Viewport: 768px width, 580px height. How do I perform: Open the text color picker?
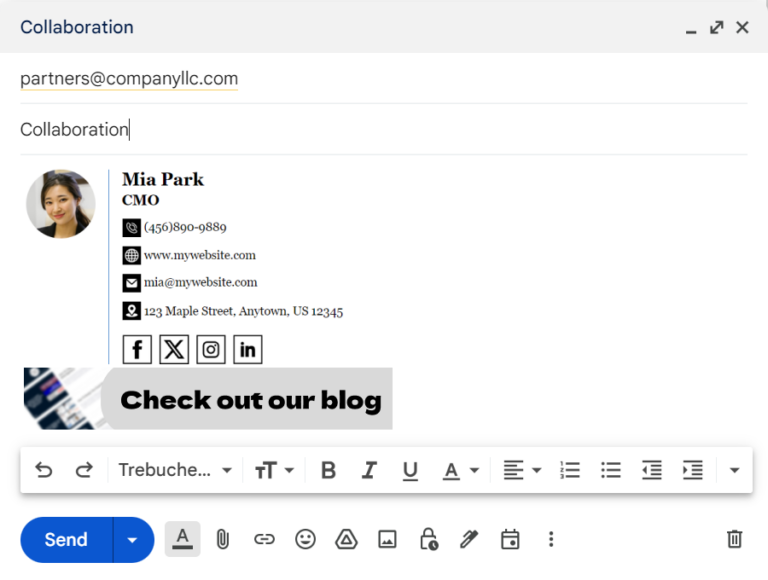click(460, 470)
